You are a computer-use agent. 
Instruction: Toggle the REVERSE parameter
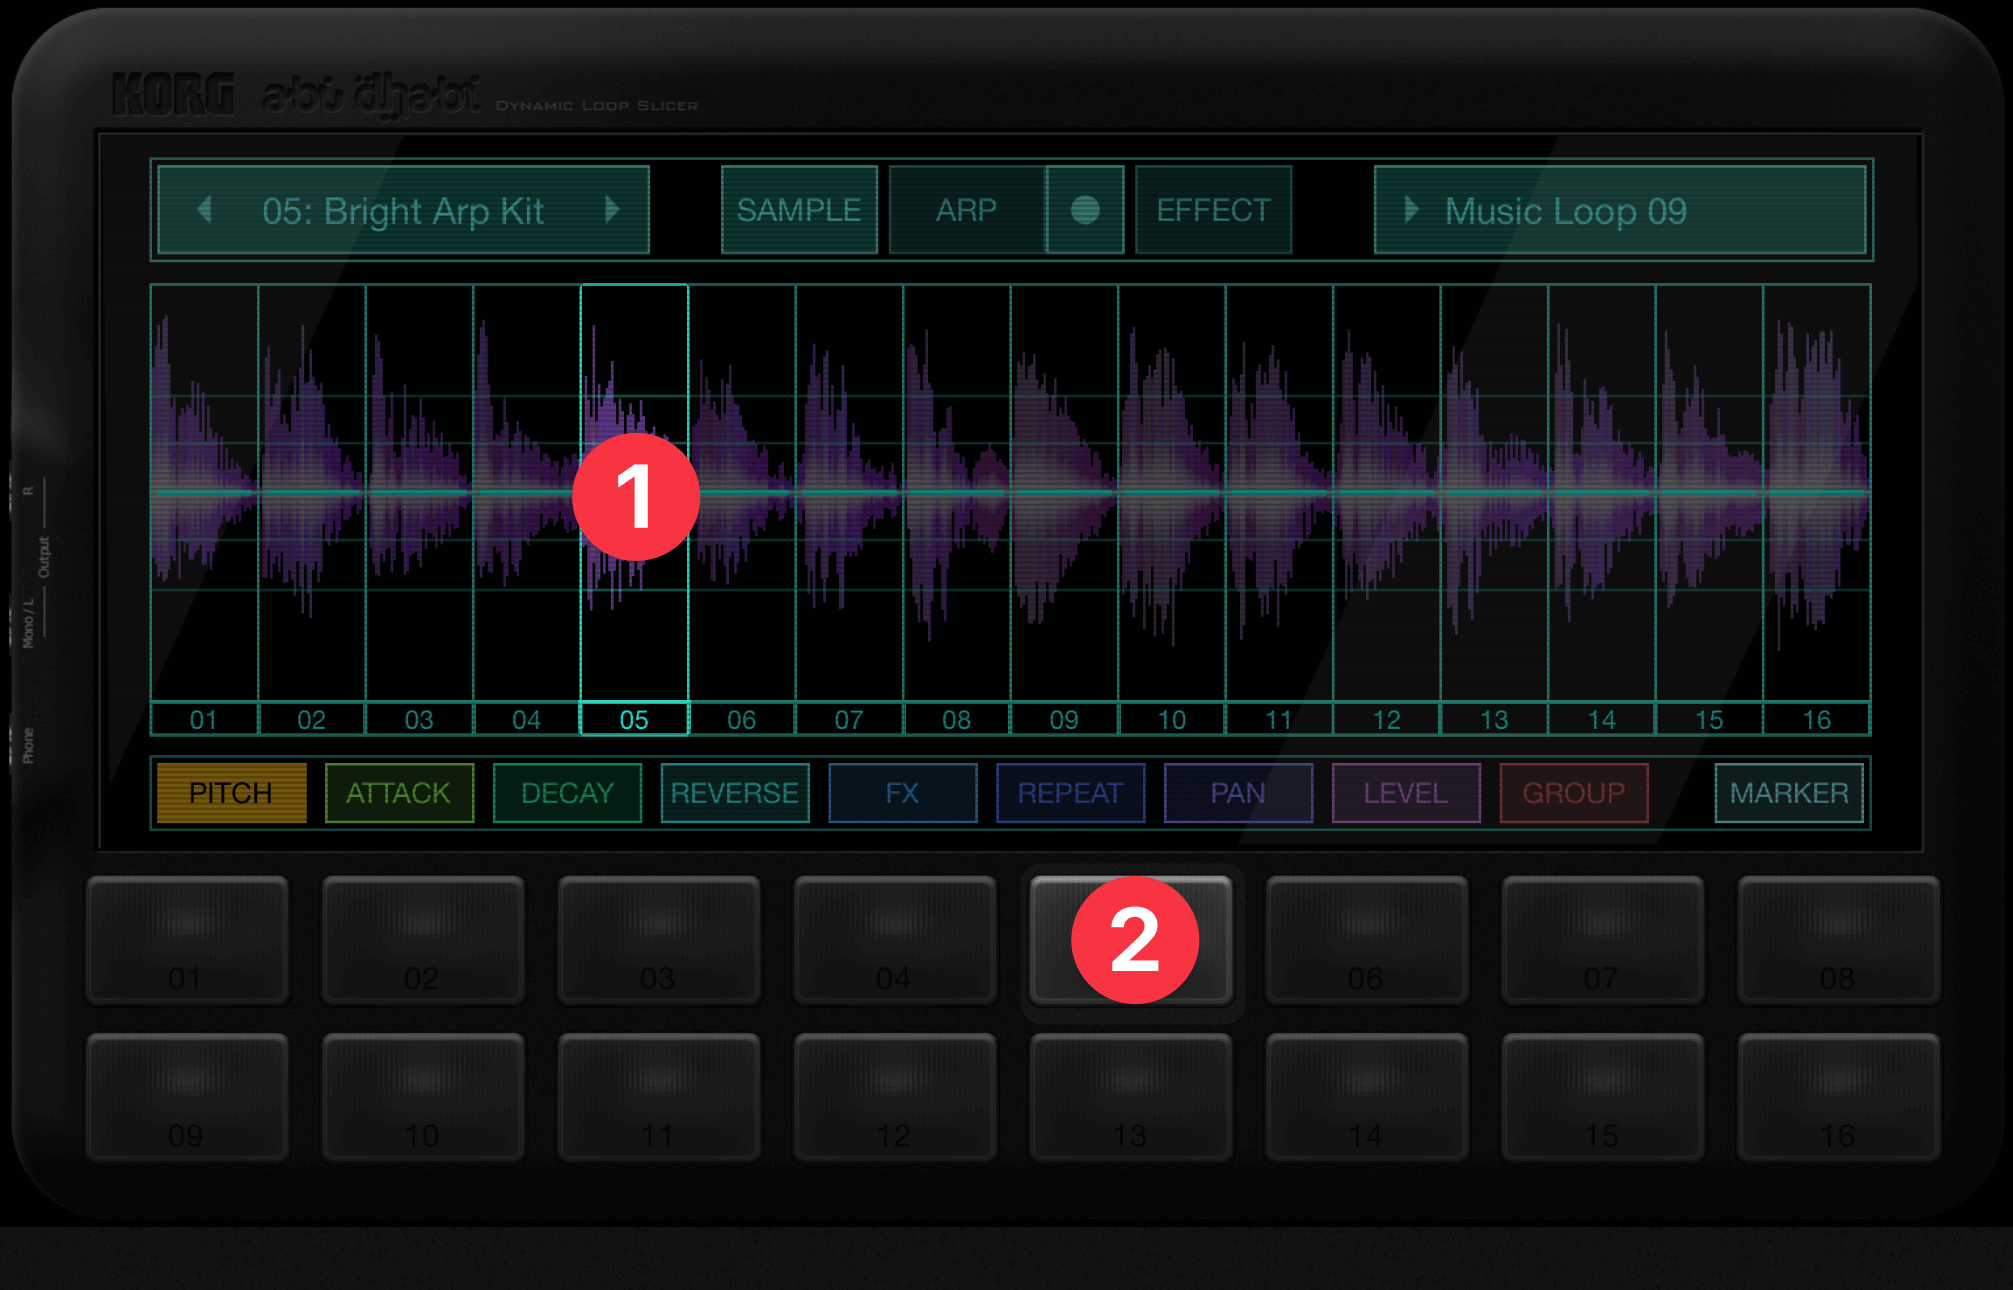tap(734, 793)
